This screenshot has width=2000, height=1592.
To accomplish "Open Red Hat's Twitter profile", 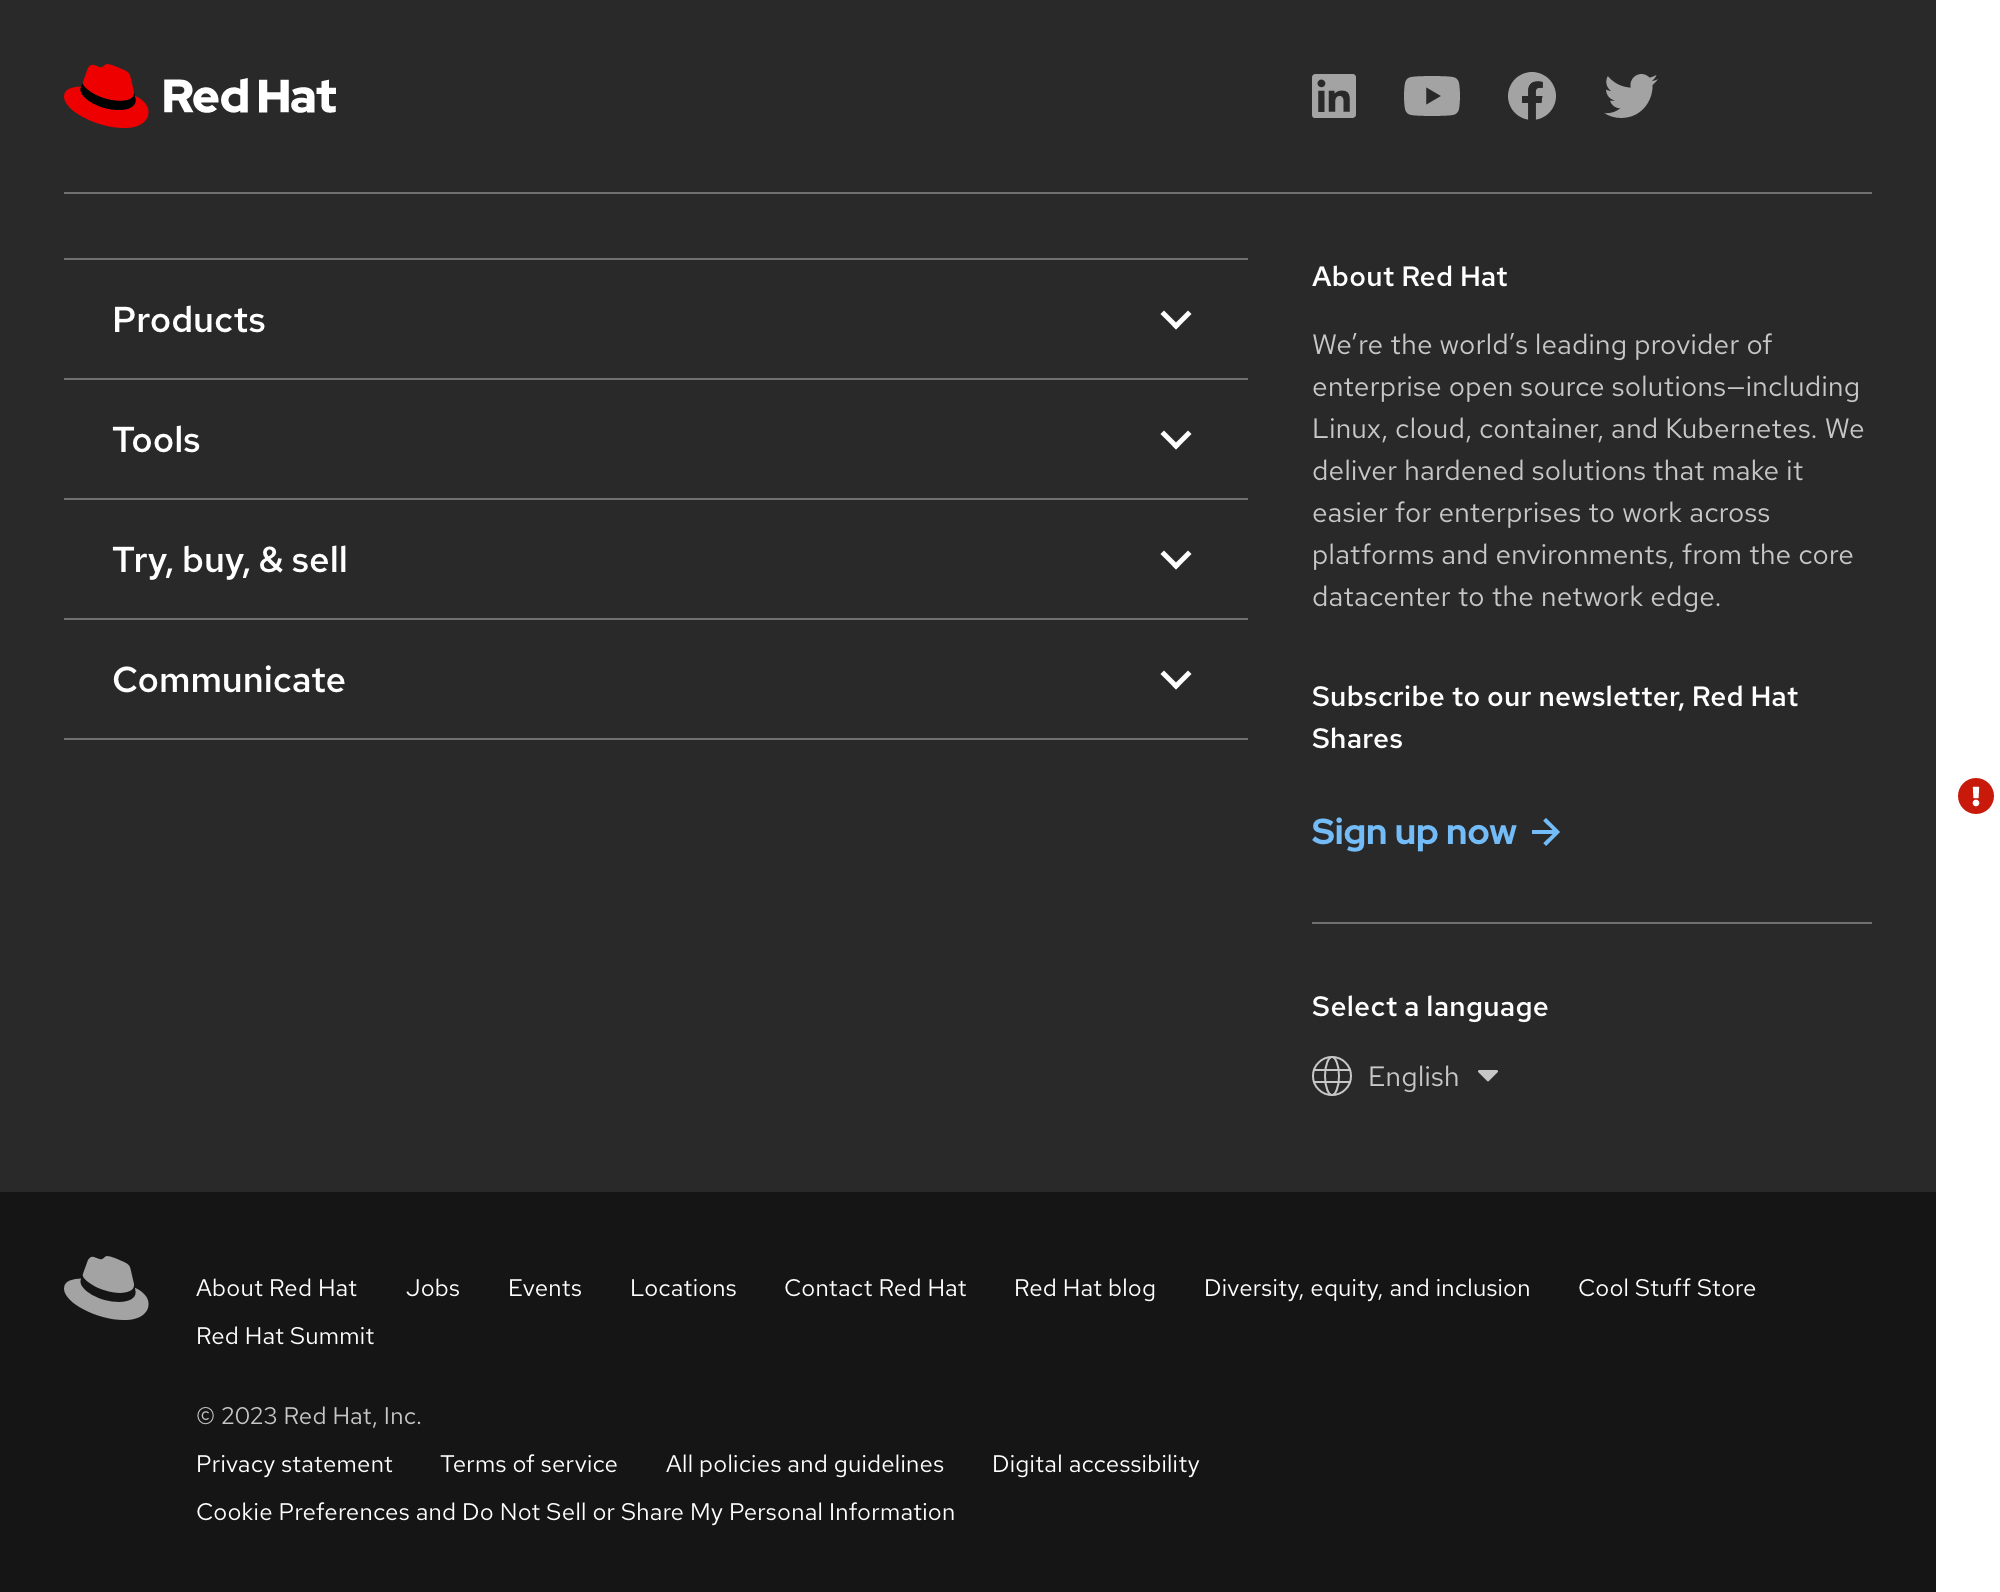I will pos(1630,95).
